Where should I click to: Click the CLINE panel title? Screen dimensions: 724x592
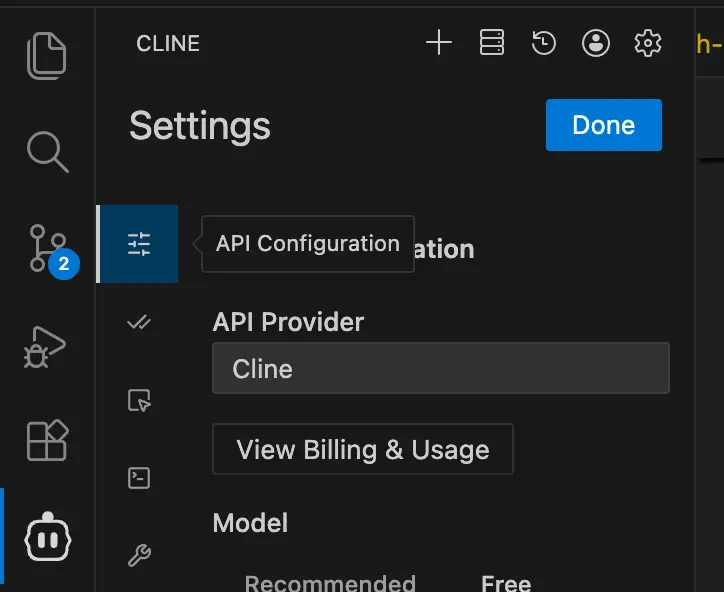tap(168, 44)
